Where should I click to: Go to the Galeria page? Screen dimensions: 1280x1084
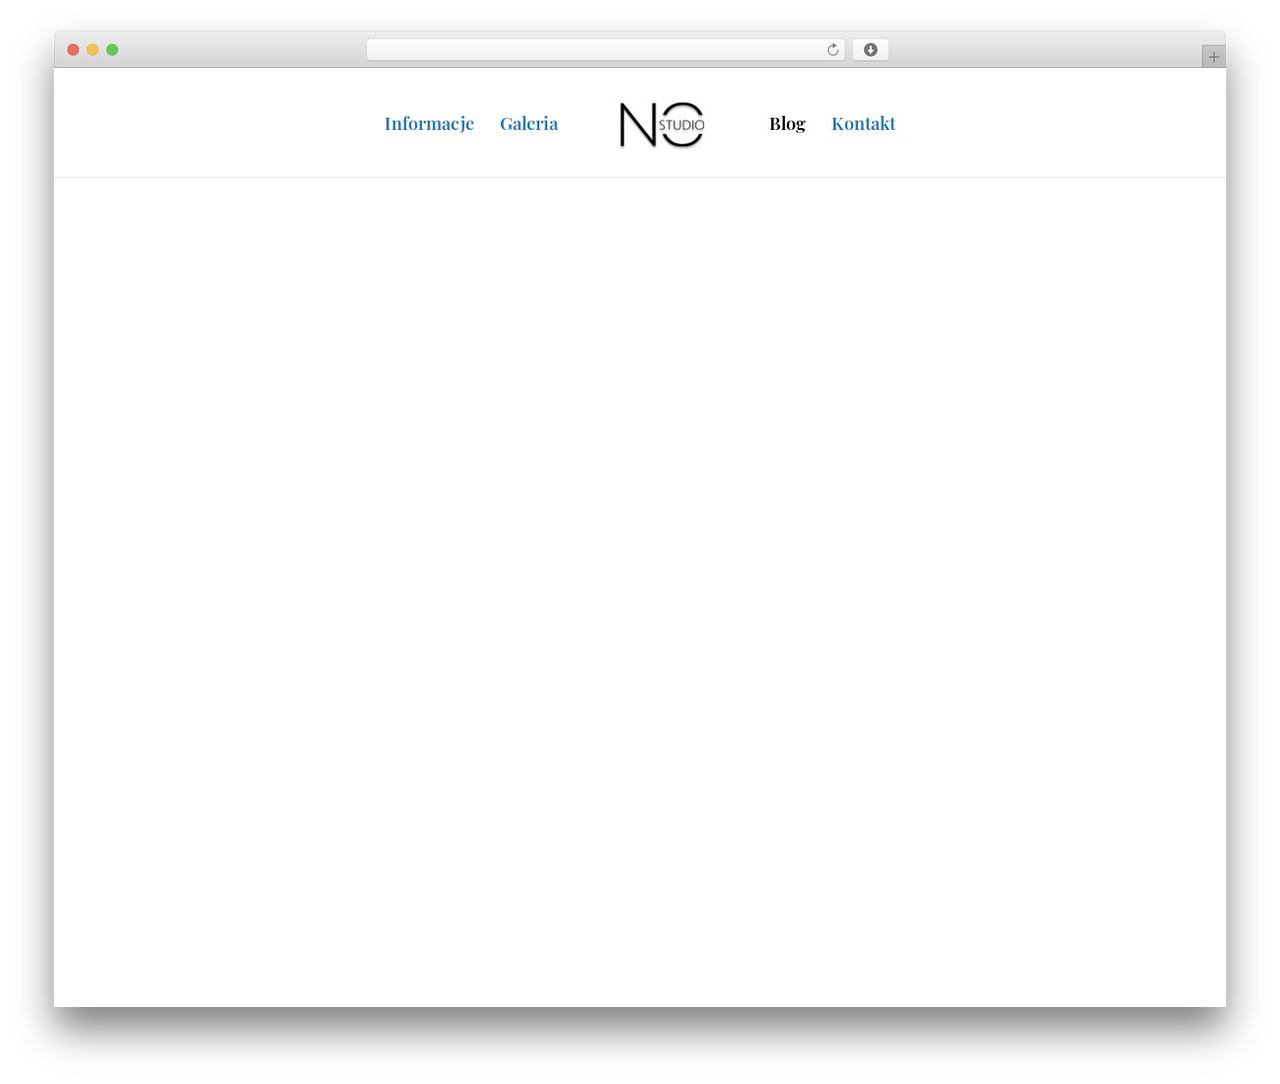pyautogui.click(x=529, y=124)
